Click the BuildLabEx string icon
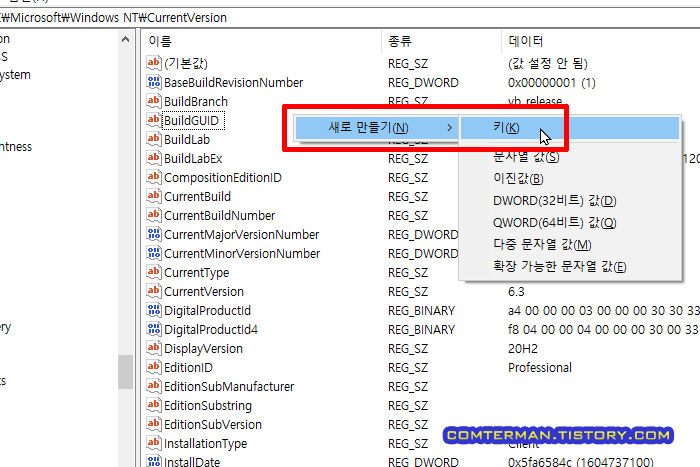The width and height of the screenshot is (700, 467). click(154, 158)
